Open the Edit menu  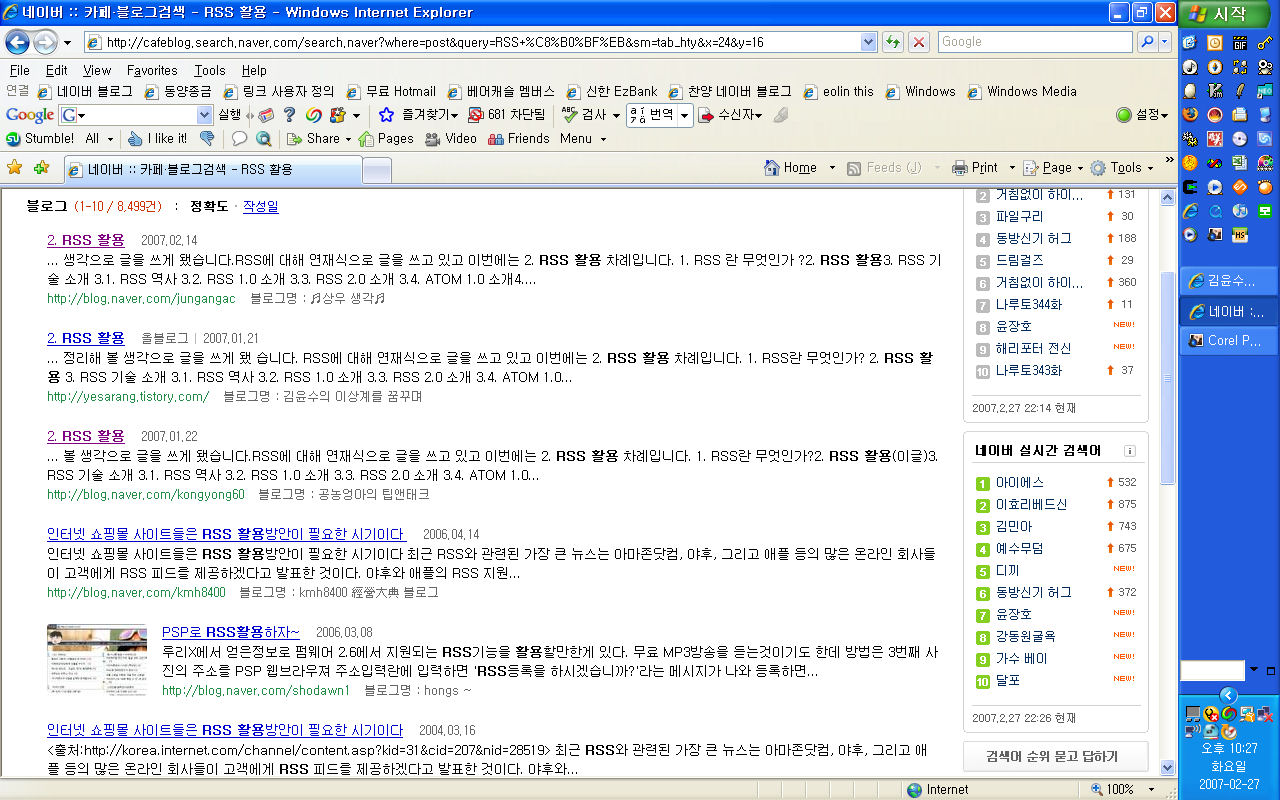click(x=57, y=70)
